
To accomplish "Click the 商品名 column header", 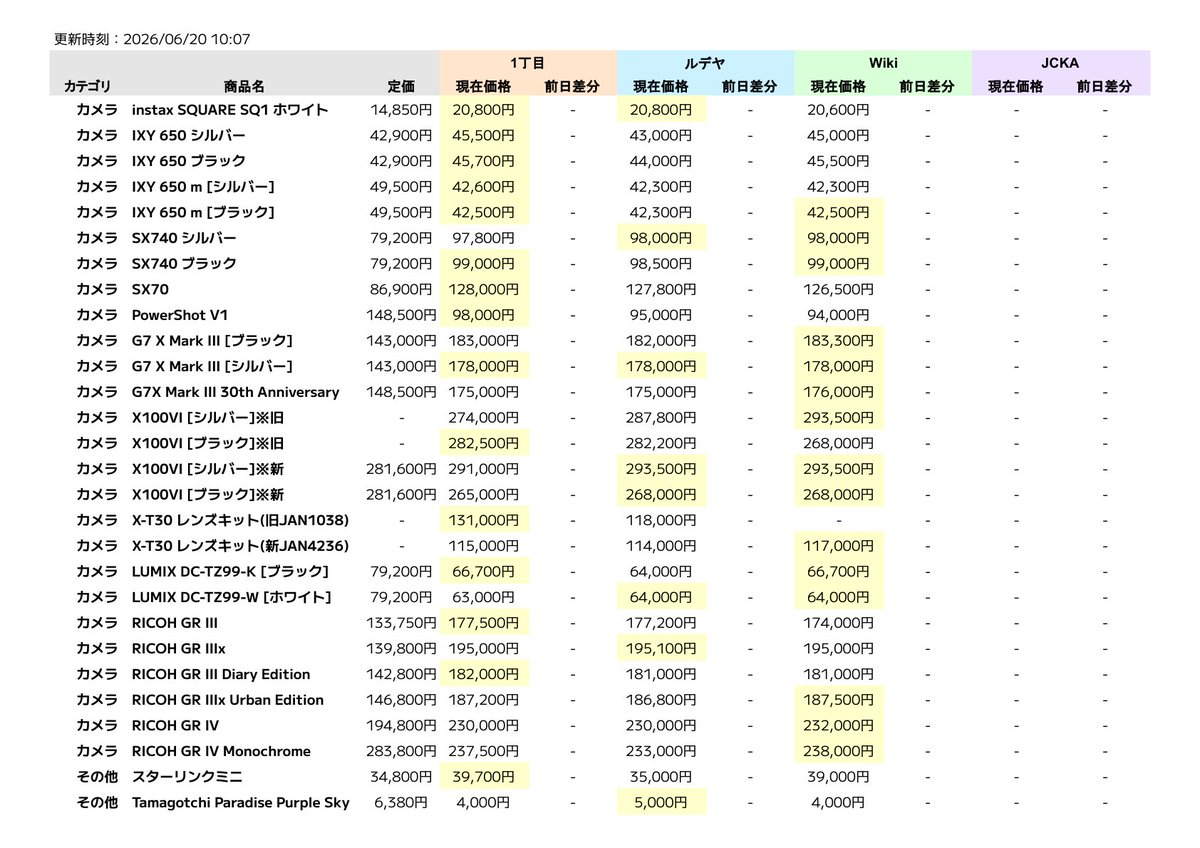I will click(x=244, y=87).
